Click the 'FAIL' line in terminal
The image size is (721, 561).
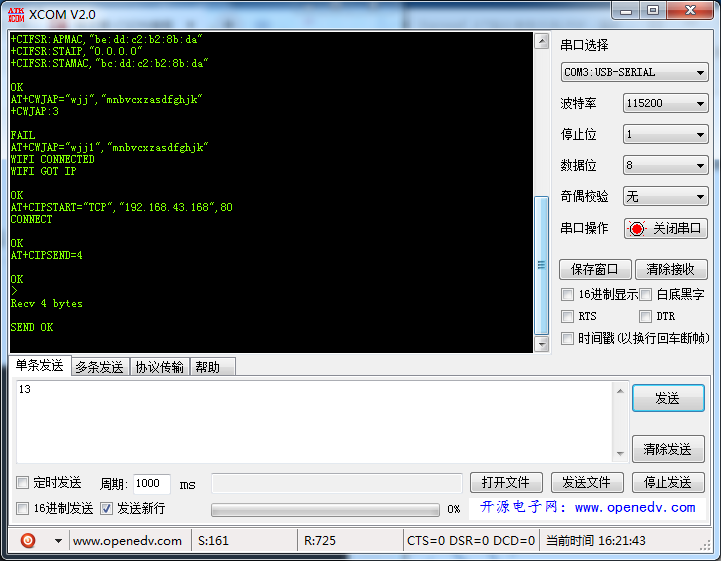pyautogui.click(x=23, y=135)
